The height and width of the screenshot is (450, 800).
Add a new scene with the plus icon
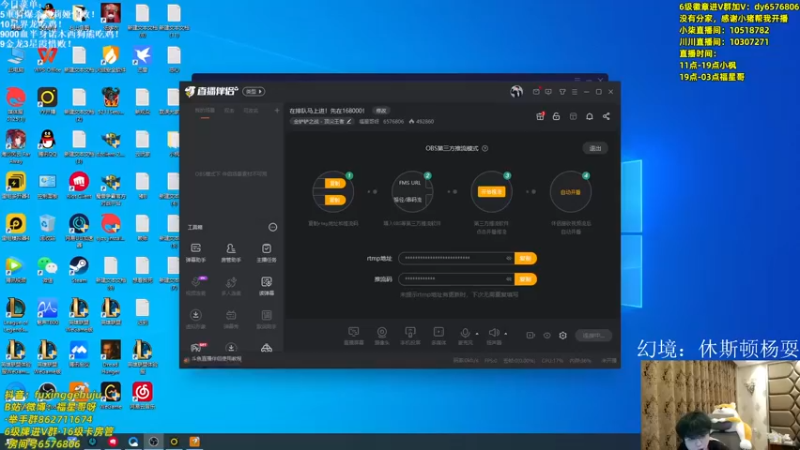[x=277, y=110]
